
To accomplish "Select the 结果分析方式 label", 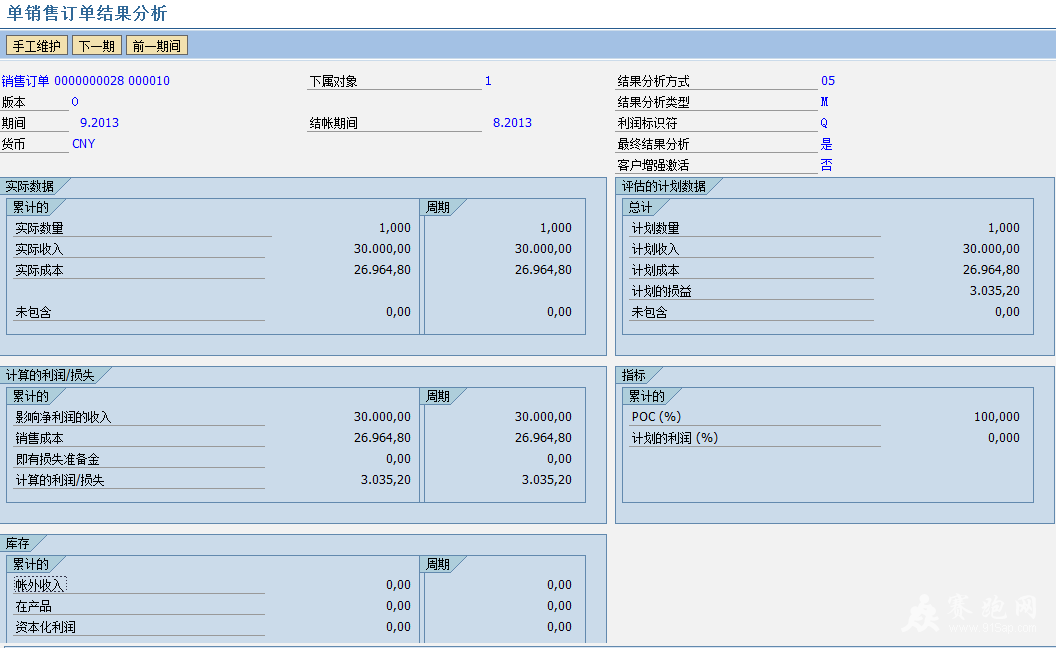I will pyautogui.click(x=653, y=82).
